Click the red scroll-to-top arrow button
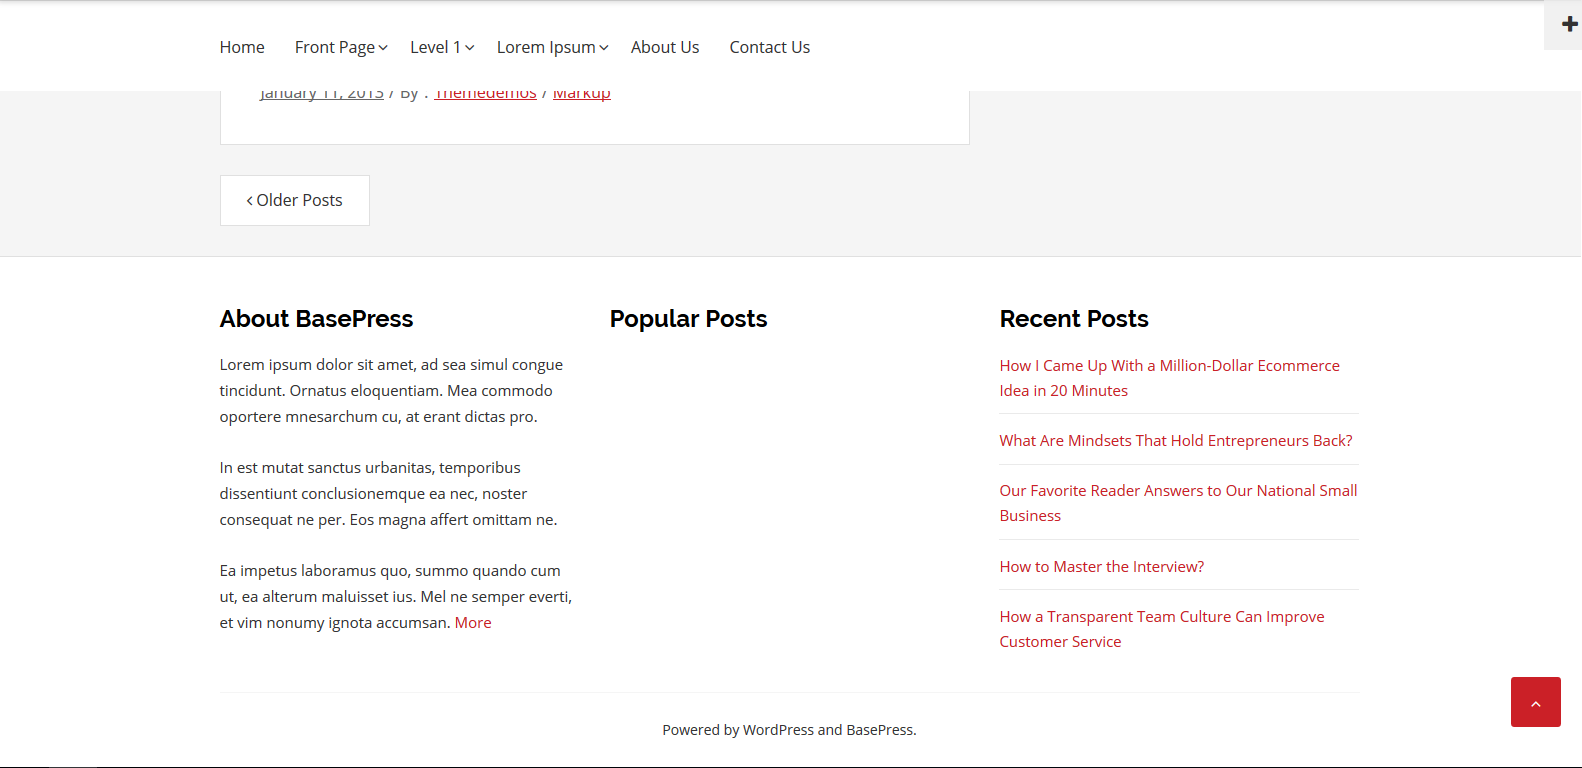1582x768 pixels. pos(1535,702)
